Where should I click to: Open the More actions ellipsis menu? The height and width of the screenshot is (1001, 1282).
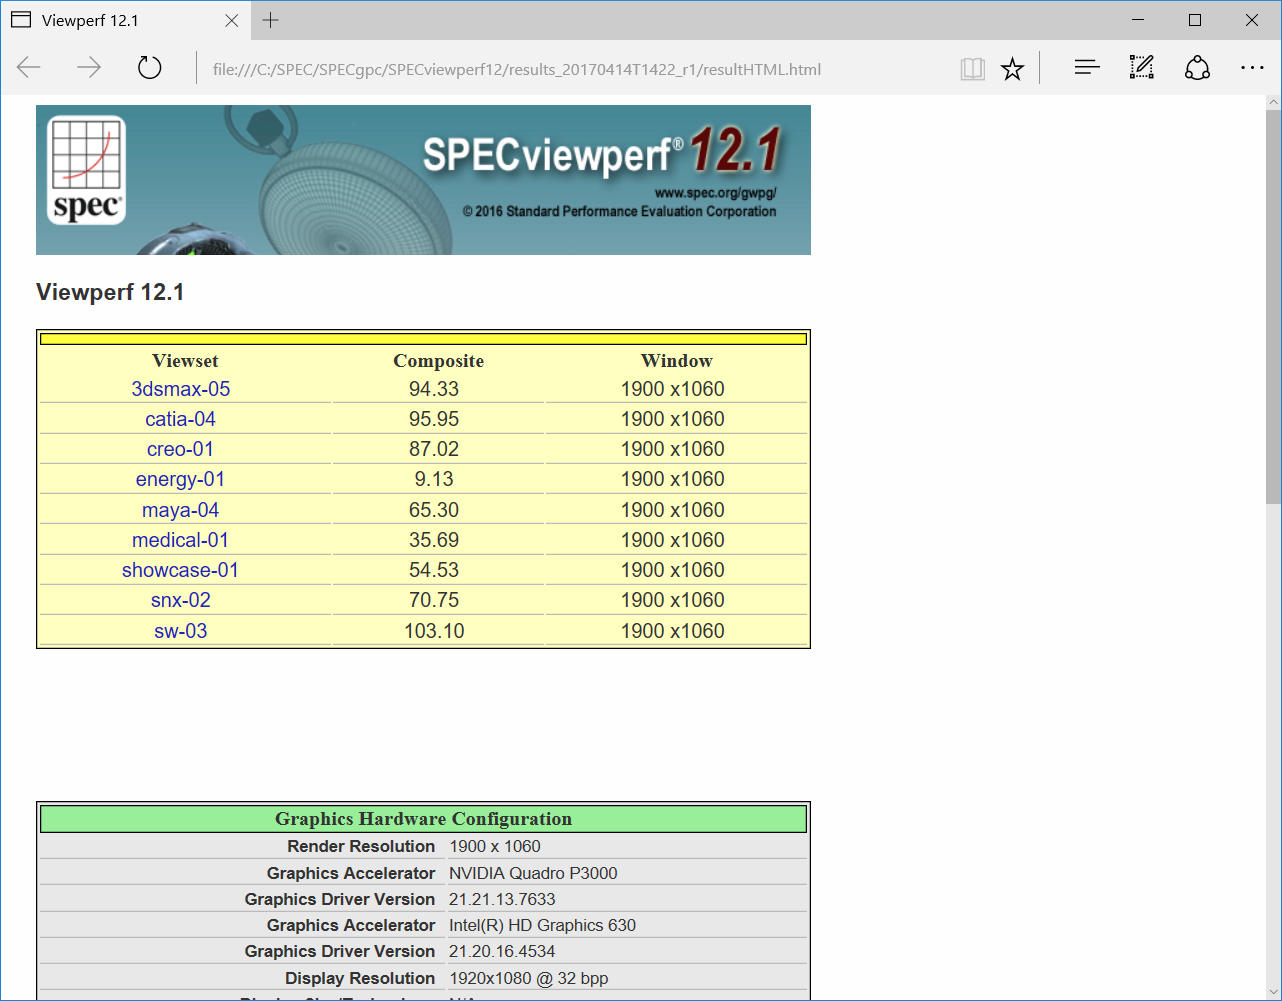click(1252, 68)
